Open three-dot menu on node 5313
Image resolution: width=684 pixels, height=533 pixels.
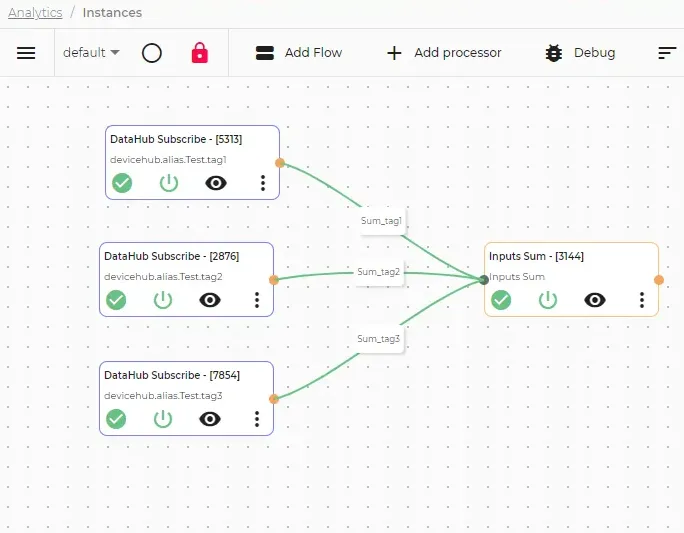coord(263,183)
